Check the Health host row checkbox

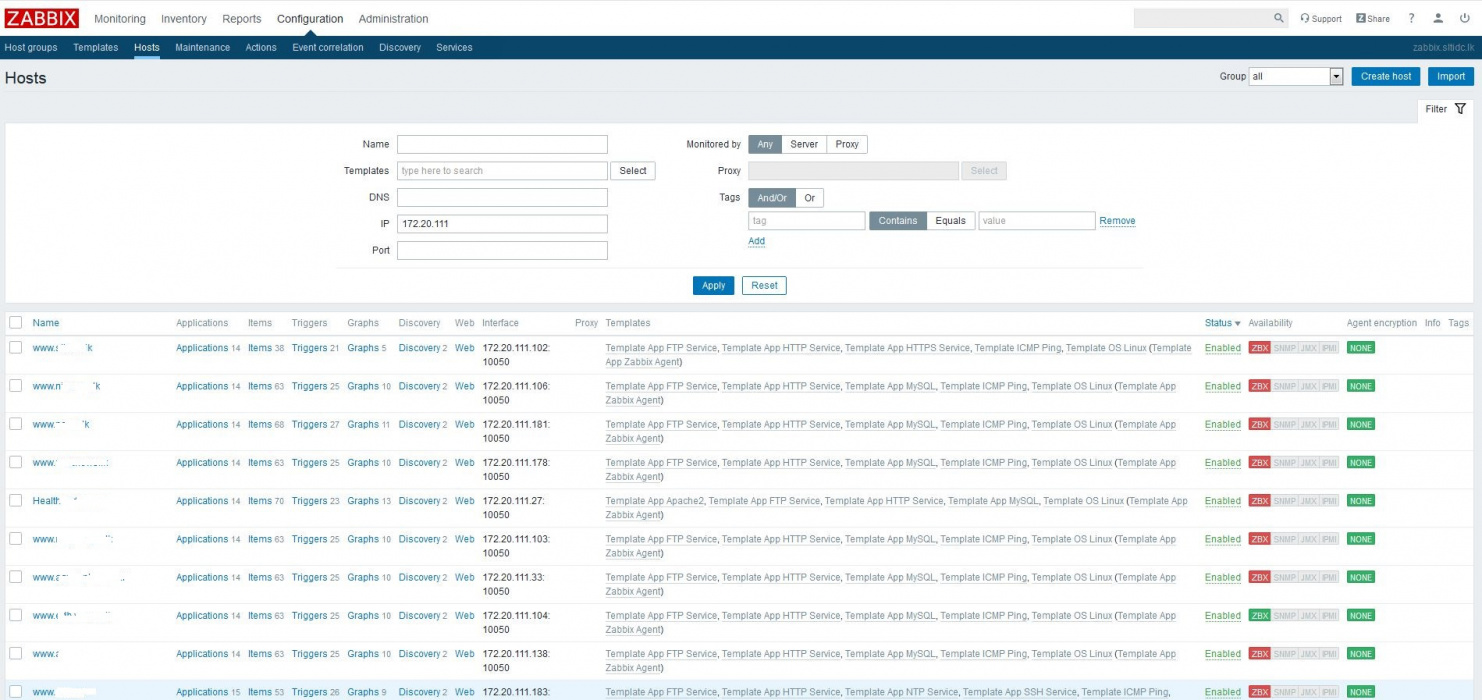pos(15,500)
